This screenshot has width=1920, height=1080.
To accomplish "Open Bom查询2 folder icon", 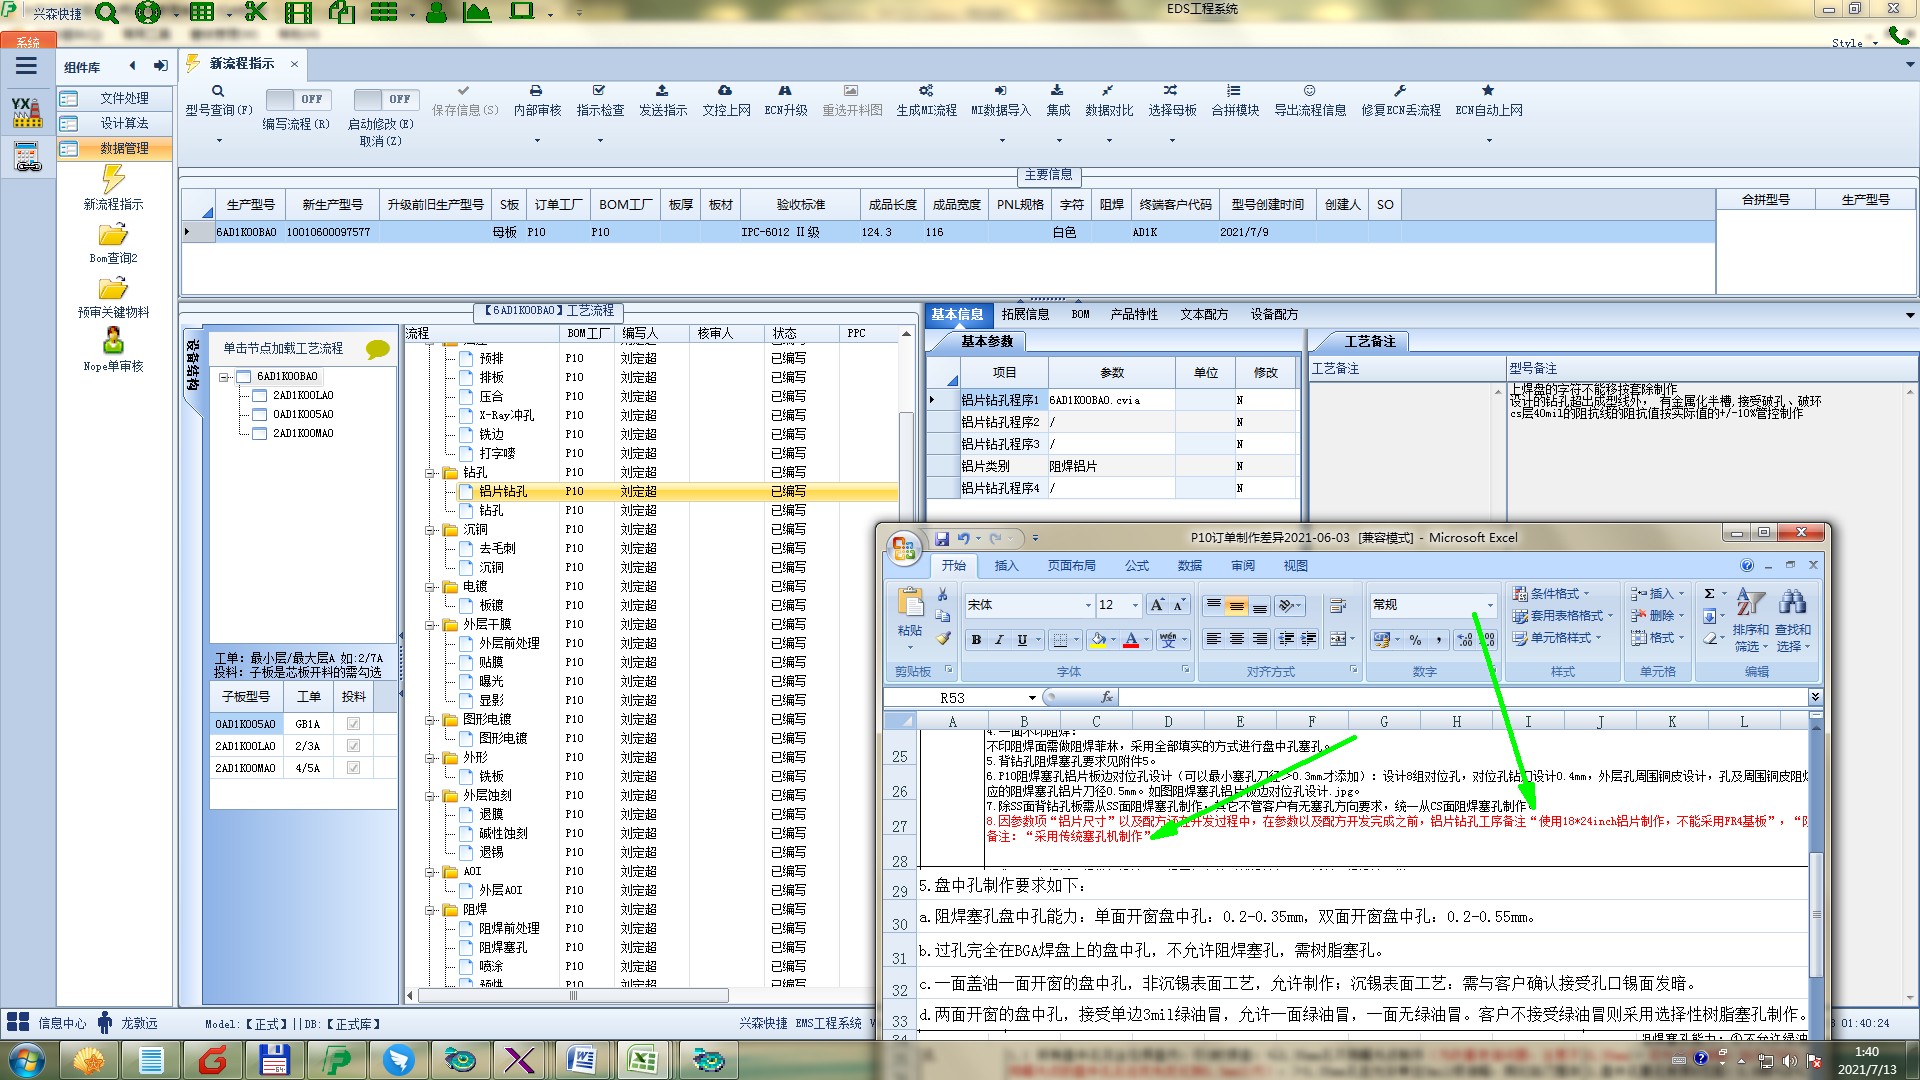I will (x=113, y=235).
